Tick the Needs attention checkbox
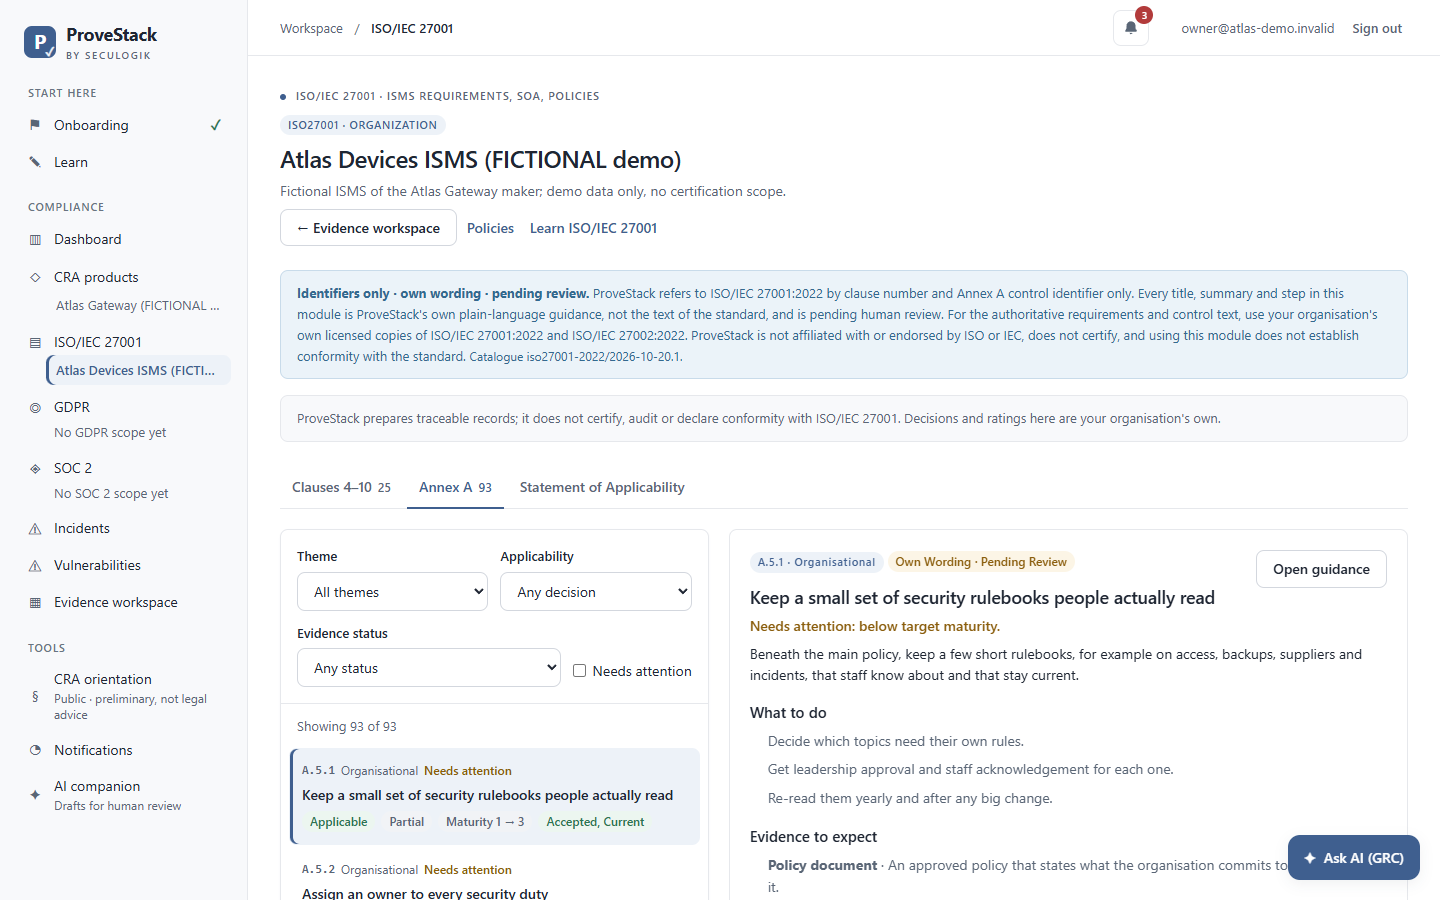The height and width of the screenshot is (900, 1440). coord(579,671)
